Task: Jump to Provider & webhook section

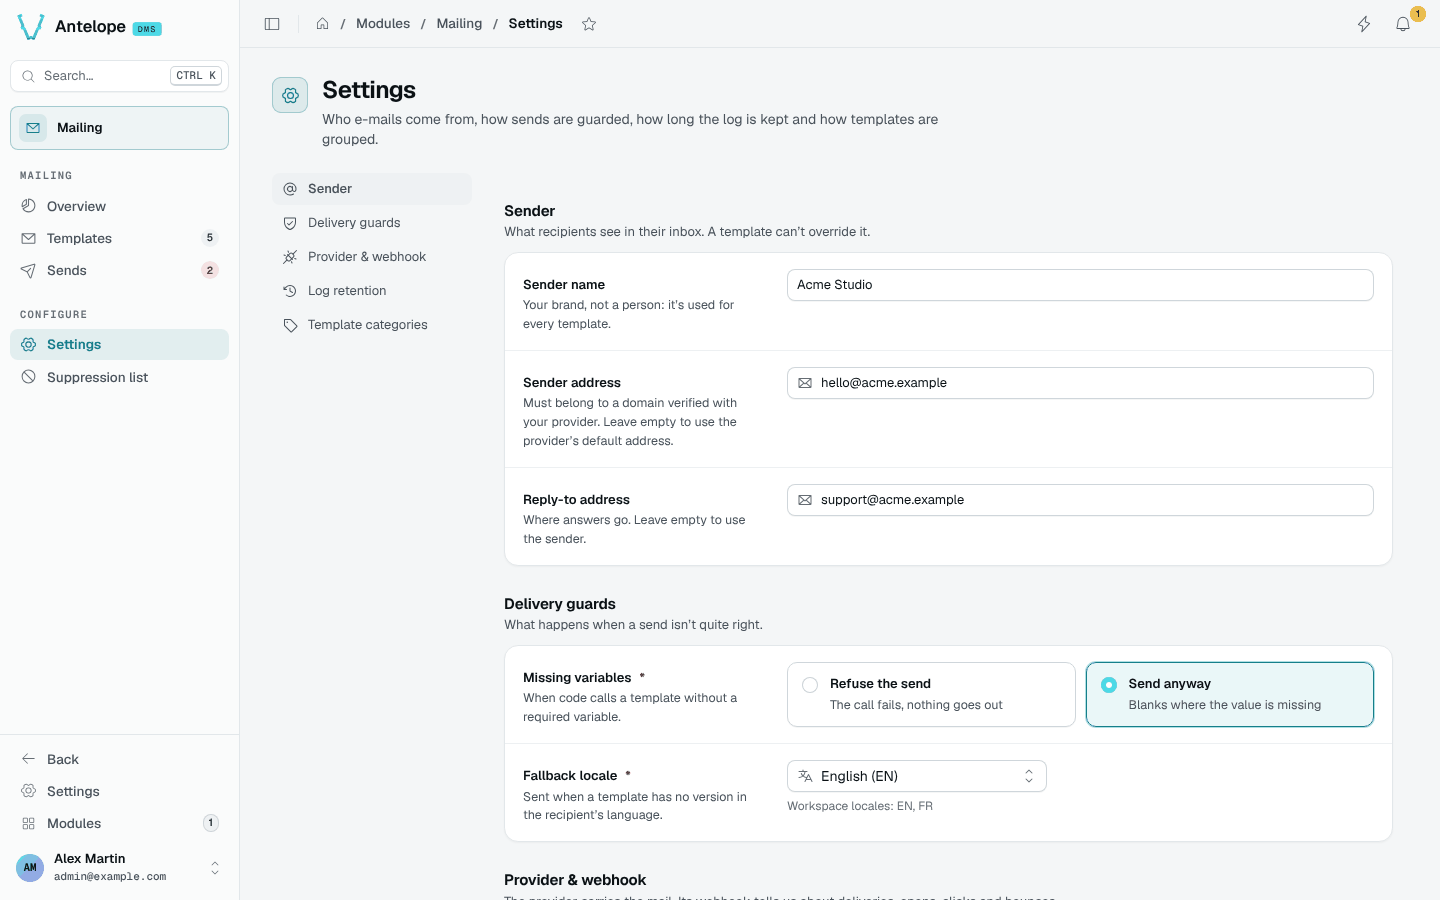Action: pyautogui.click(x=372, y=257)
